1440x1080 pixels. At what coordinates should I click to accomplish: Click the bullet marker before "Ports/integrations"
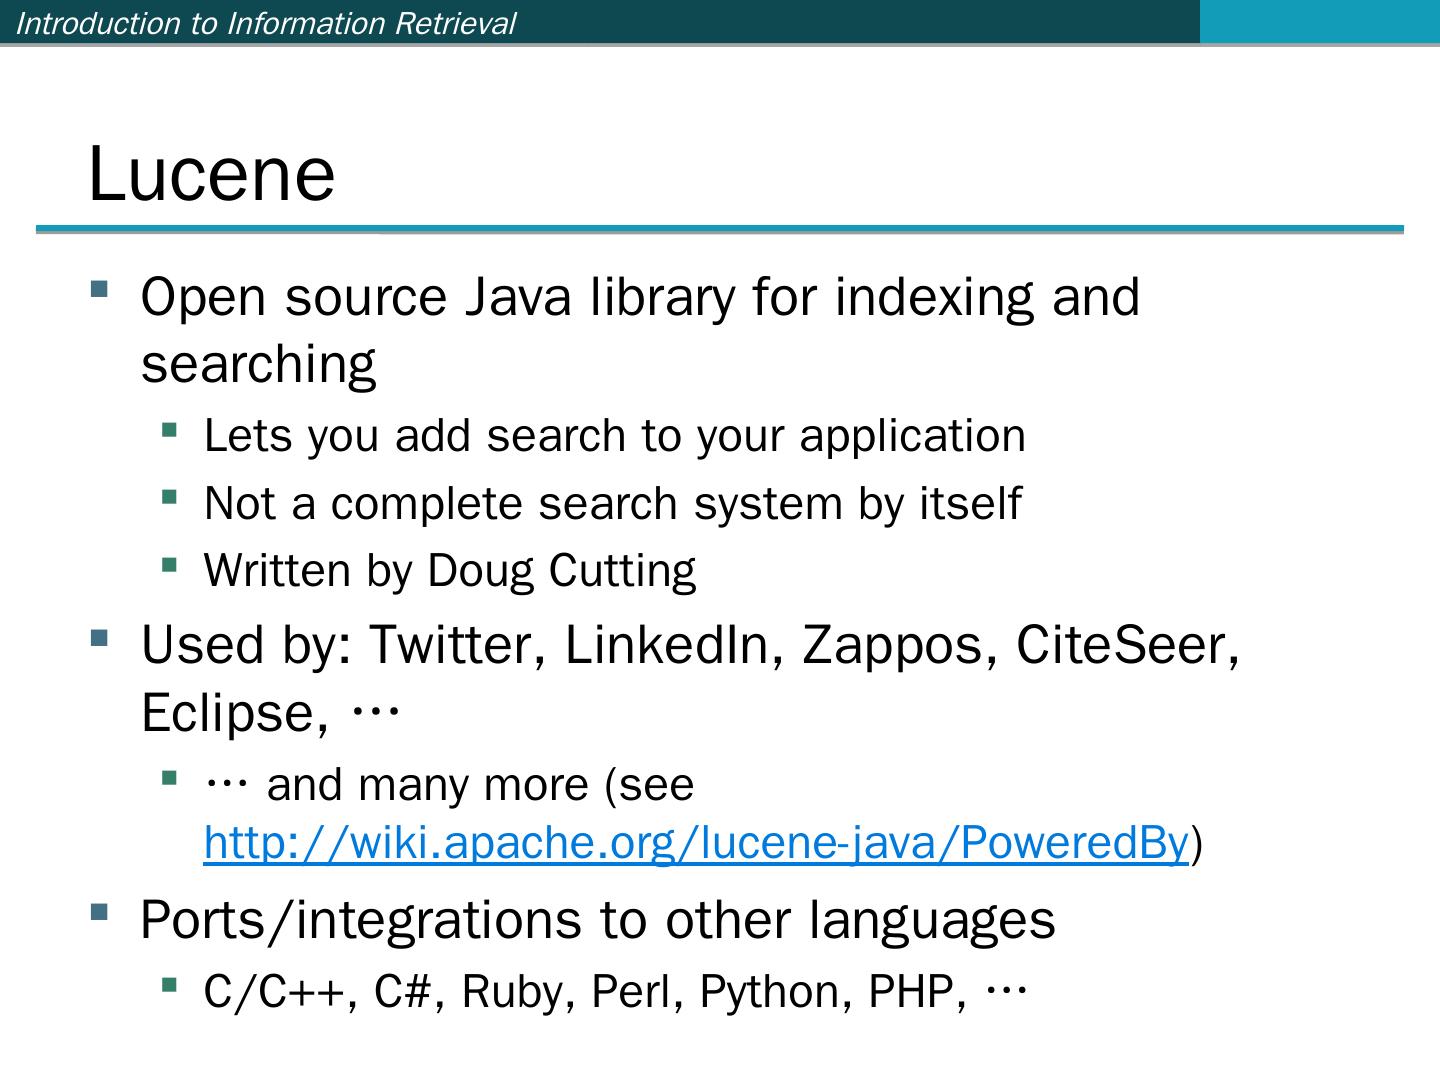99,912
